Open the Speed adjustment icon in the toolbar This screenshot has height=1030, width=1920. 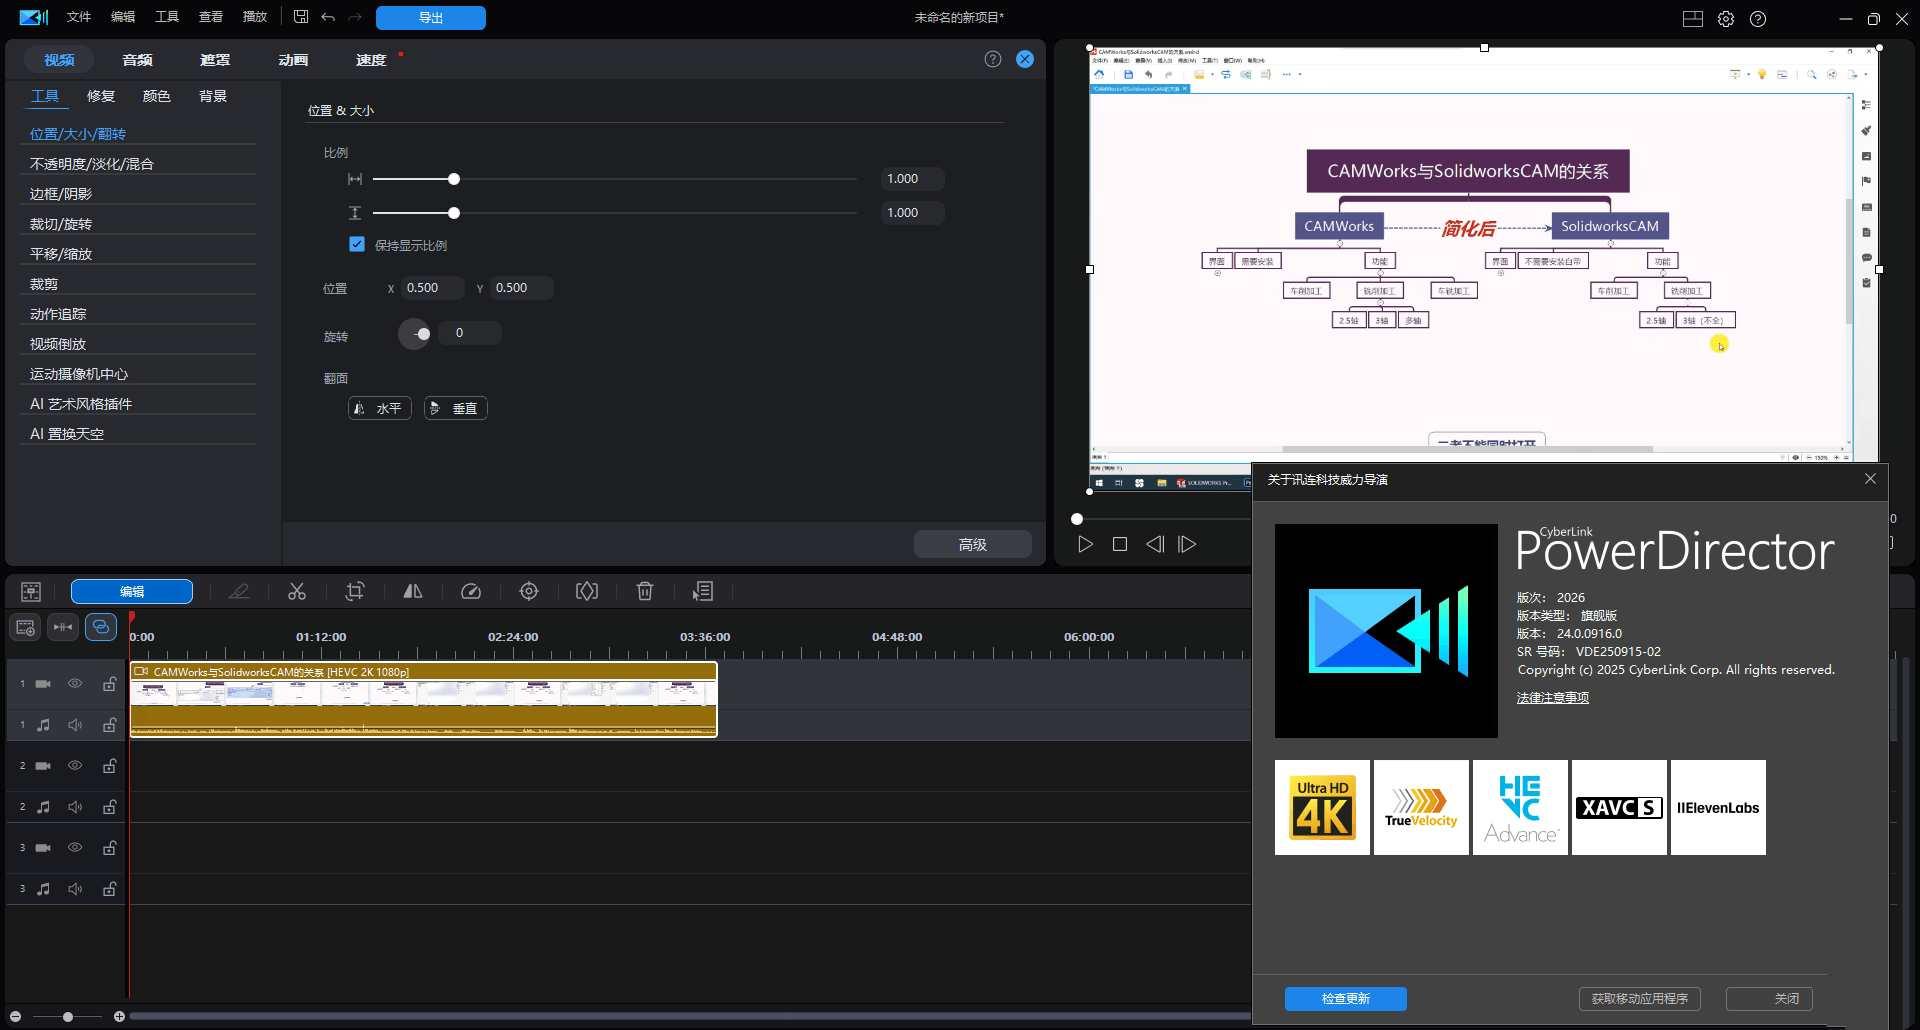pos(471,591)
